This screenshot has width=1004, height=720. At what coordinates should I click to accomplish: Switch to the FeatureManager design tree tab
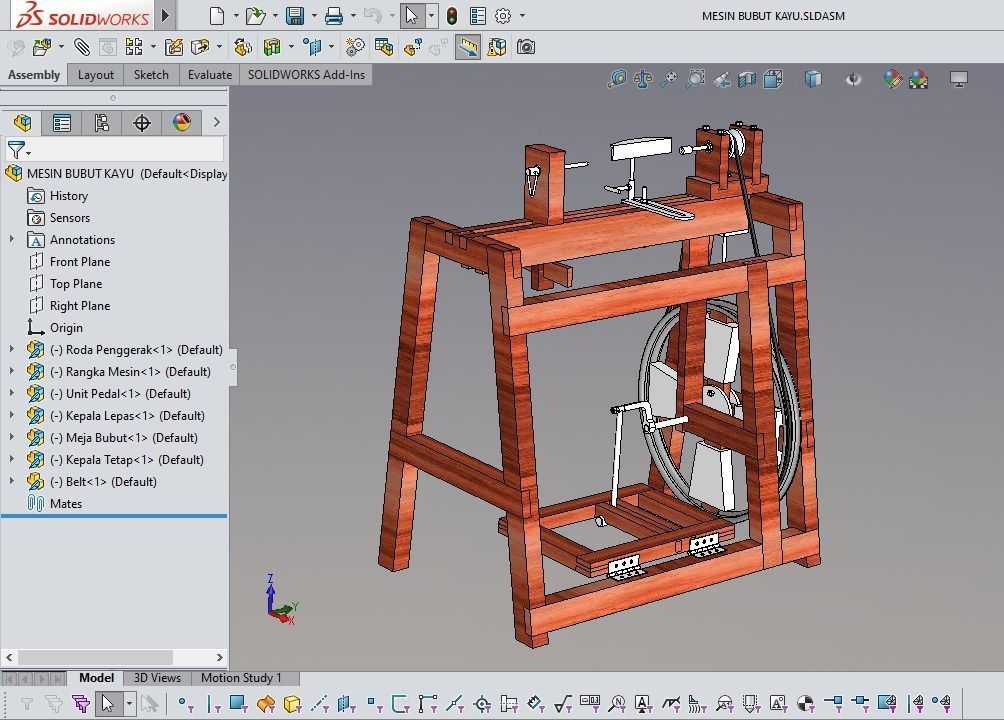pos(22,122)
